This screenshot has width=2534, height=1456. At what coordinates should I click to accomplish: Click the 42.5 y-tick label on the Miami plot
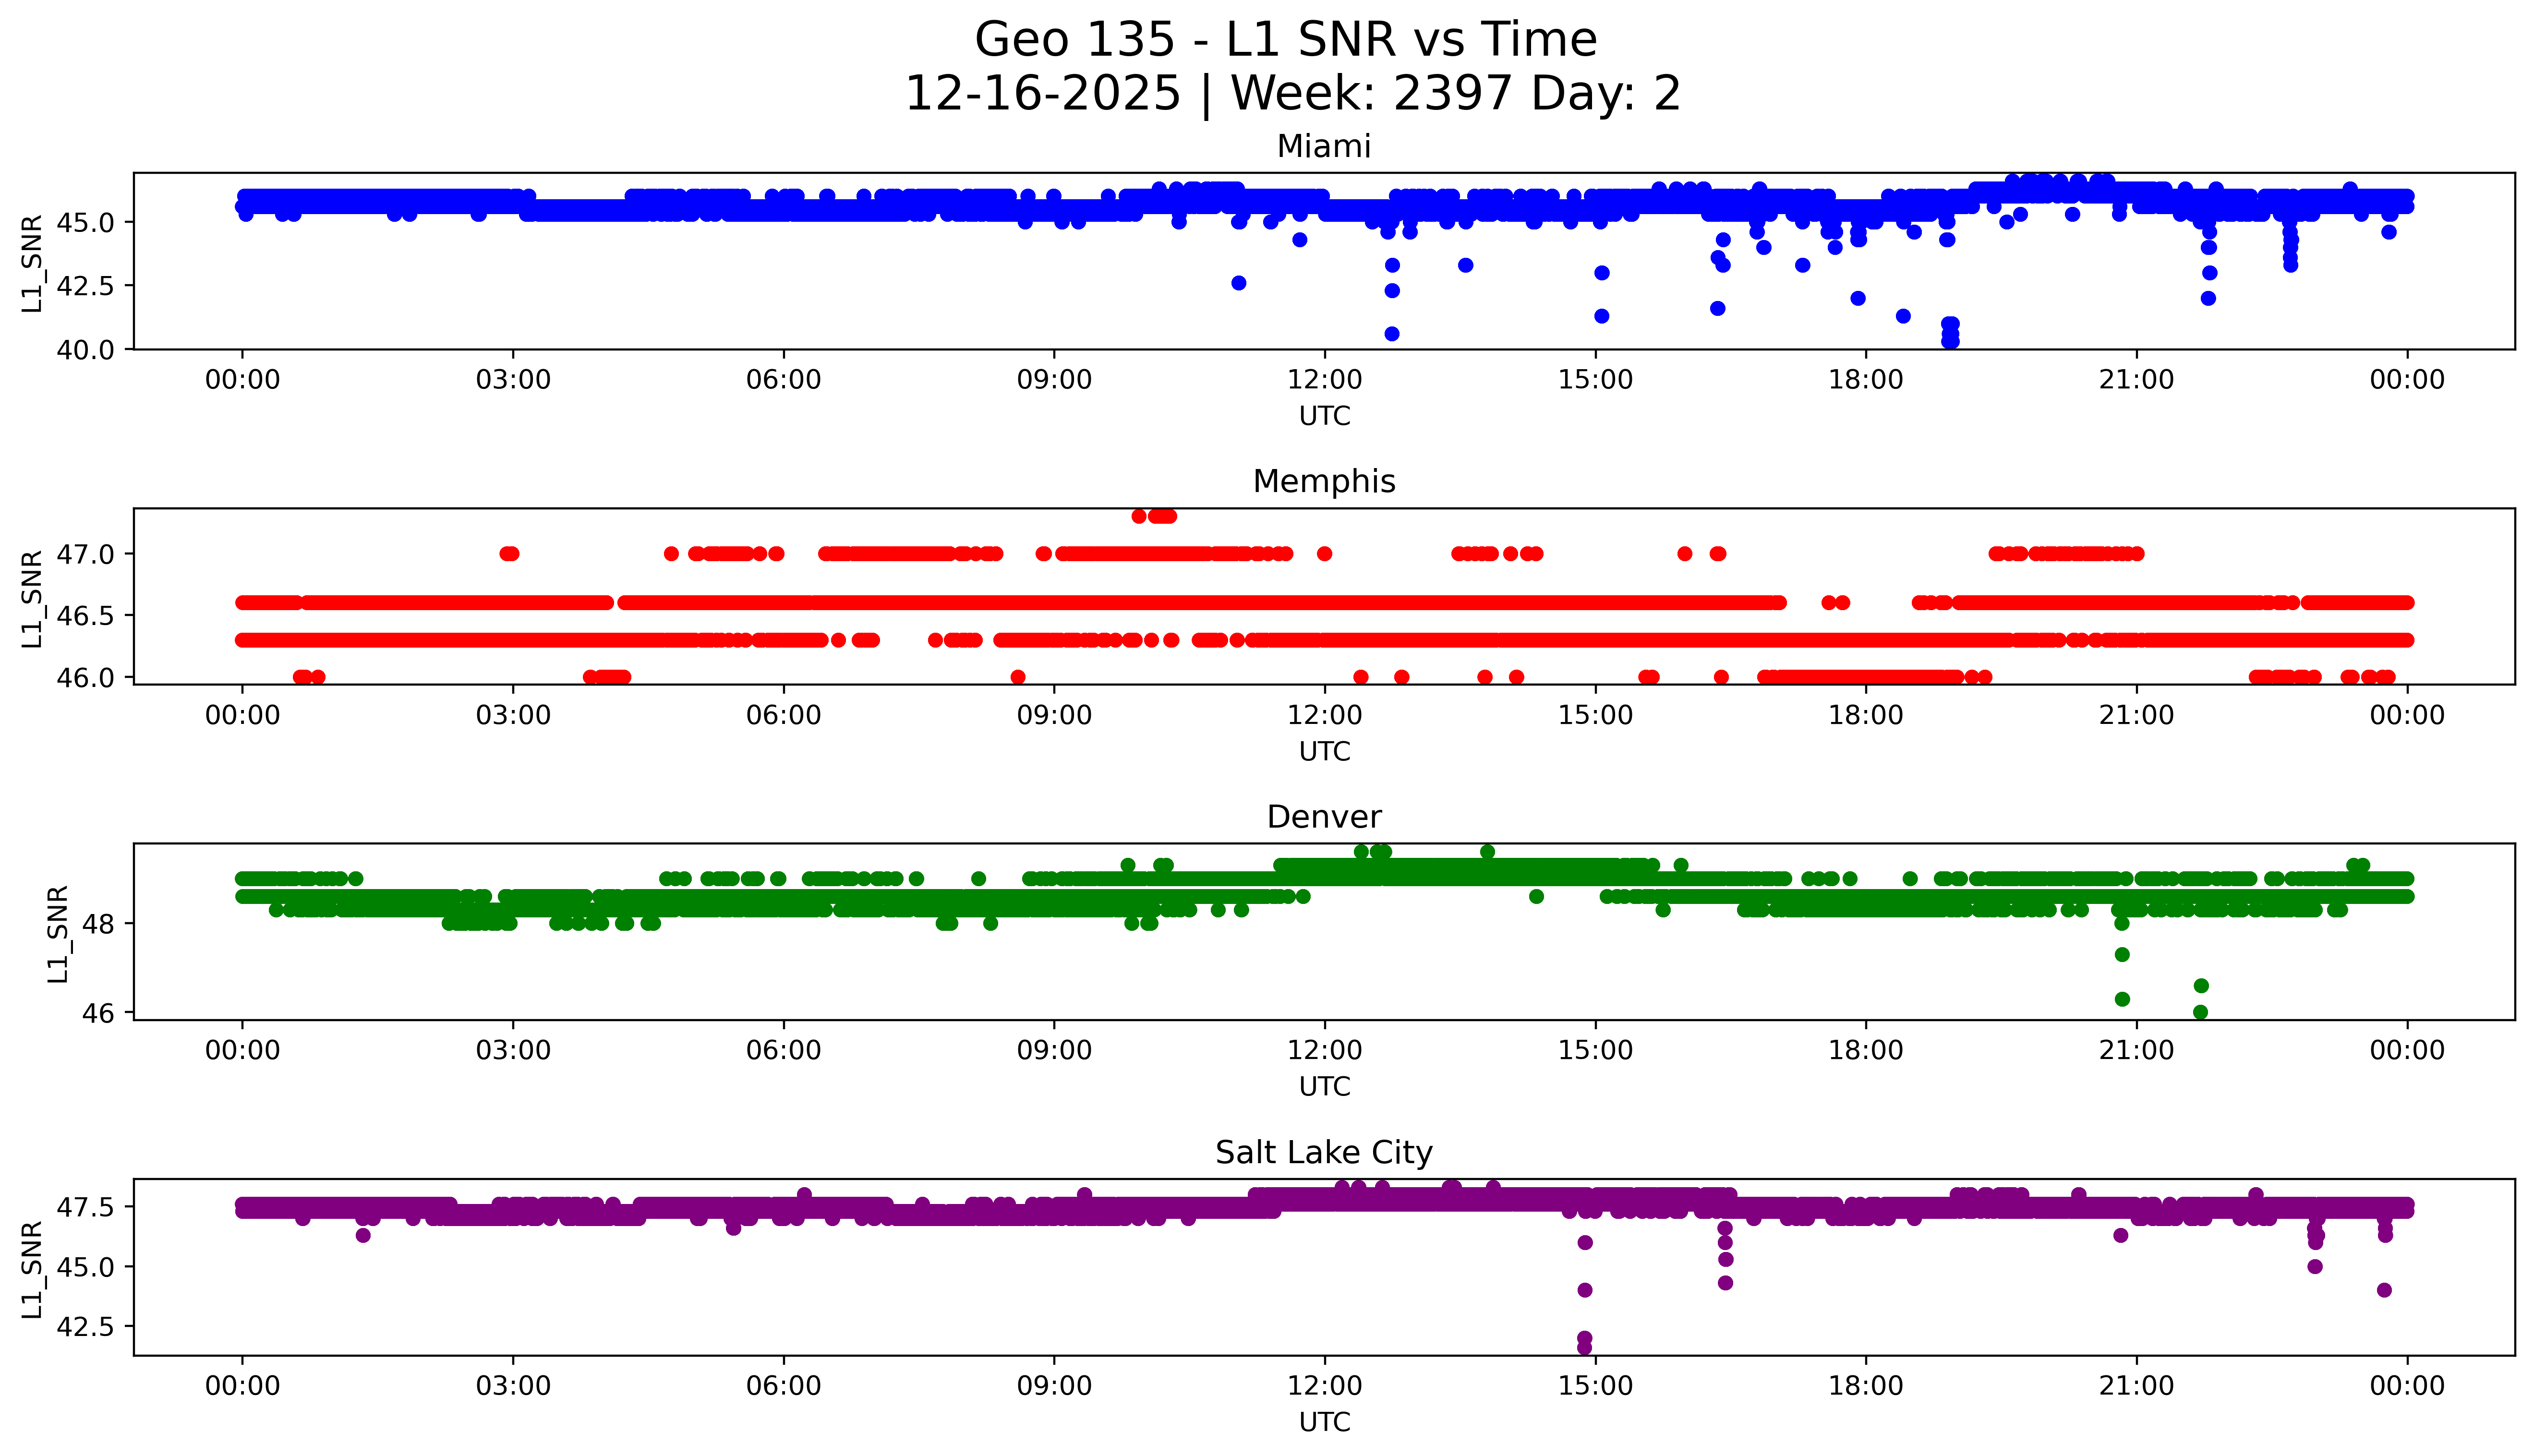point(85,286)
